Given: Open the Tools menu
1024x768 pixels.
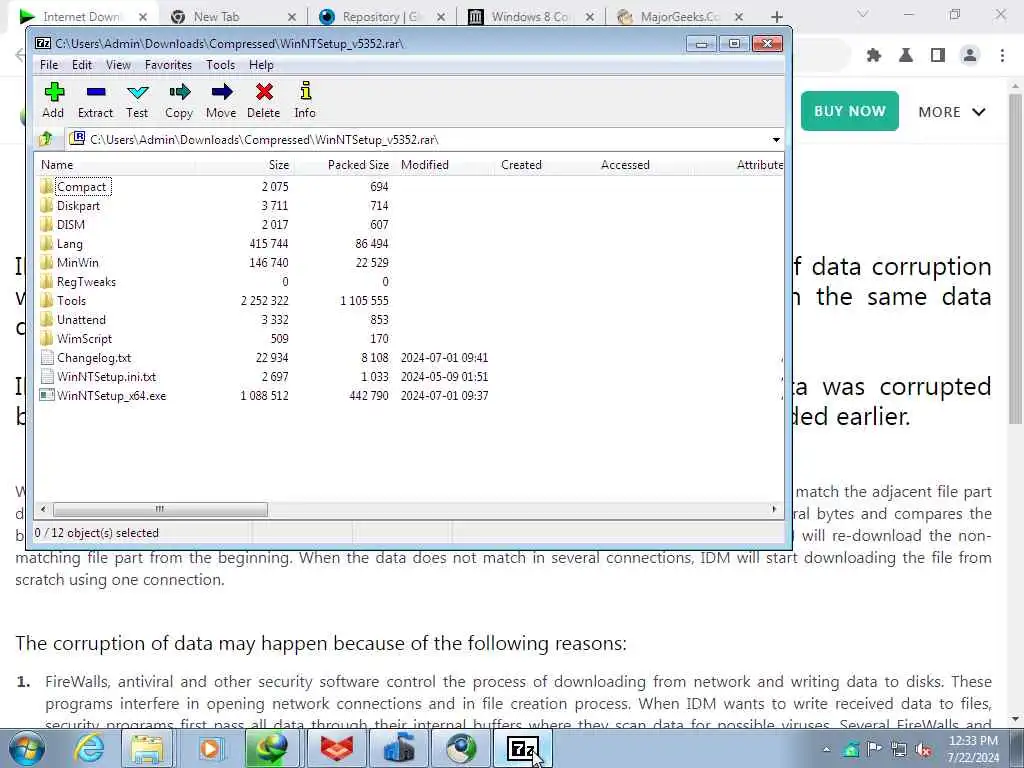Looking at the screenshot, I should click(220, 65).
